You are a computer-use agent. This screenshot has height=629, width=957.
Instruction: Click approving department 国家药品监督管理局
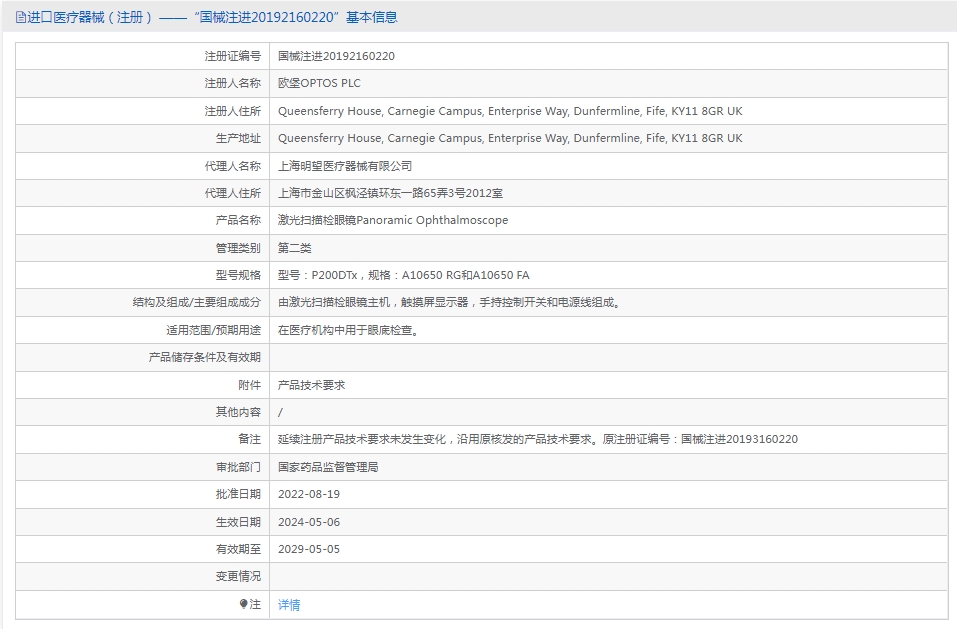(x=328, y=467)
